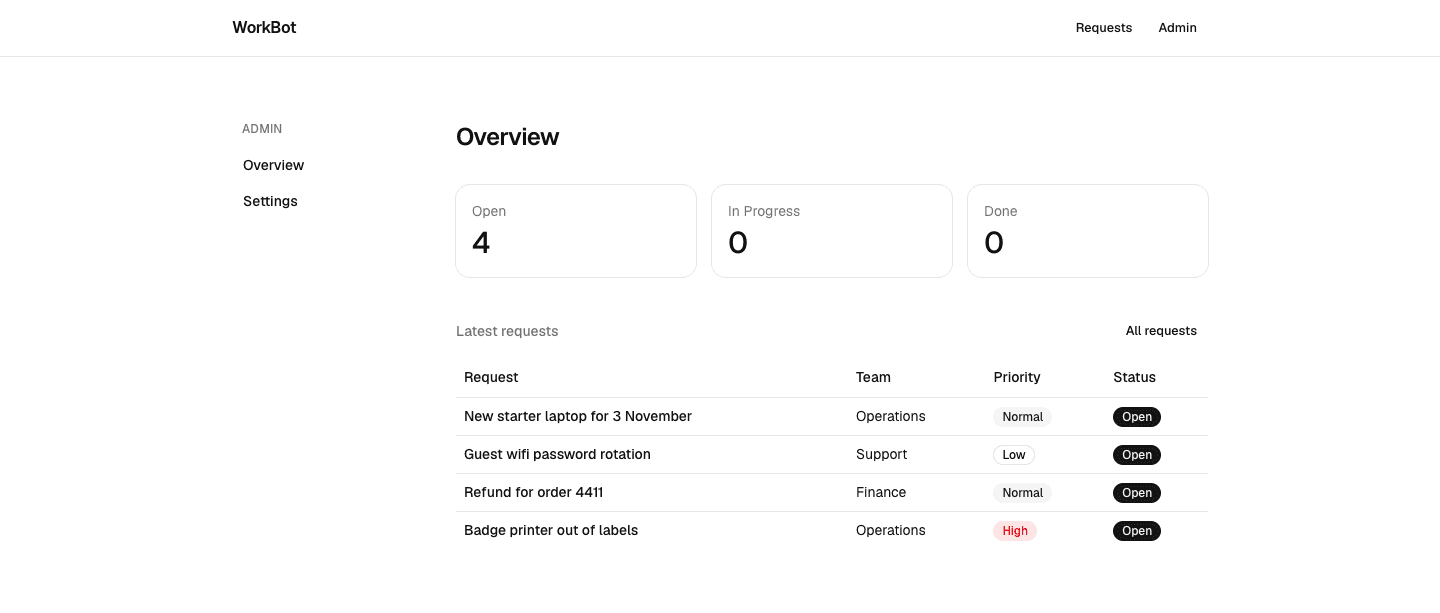Open 'Badge printer out of labels' request

point(551,530)
